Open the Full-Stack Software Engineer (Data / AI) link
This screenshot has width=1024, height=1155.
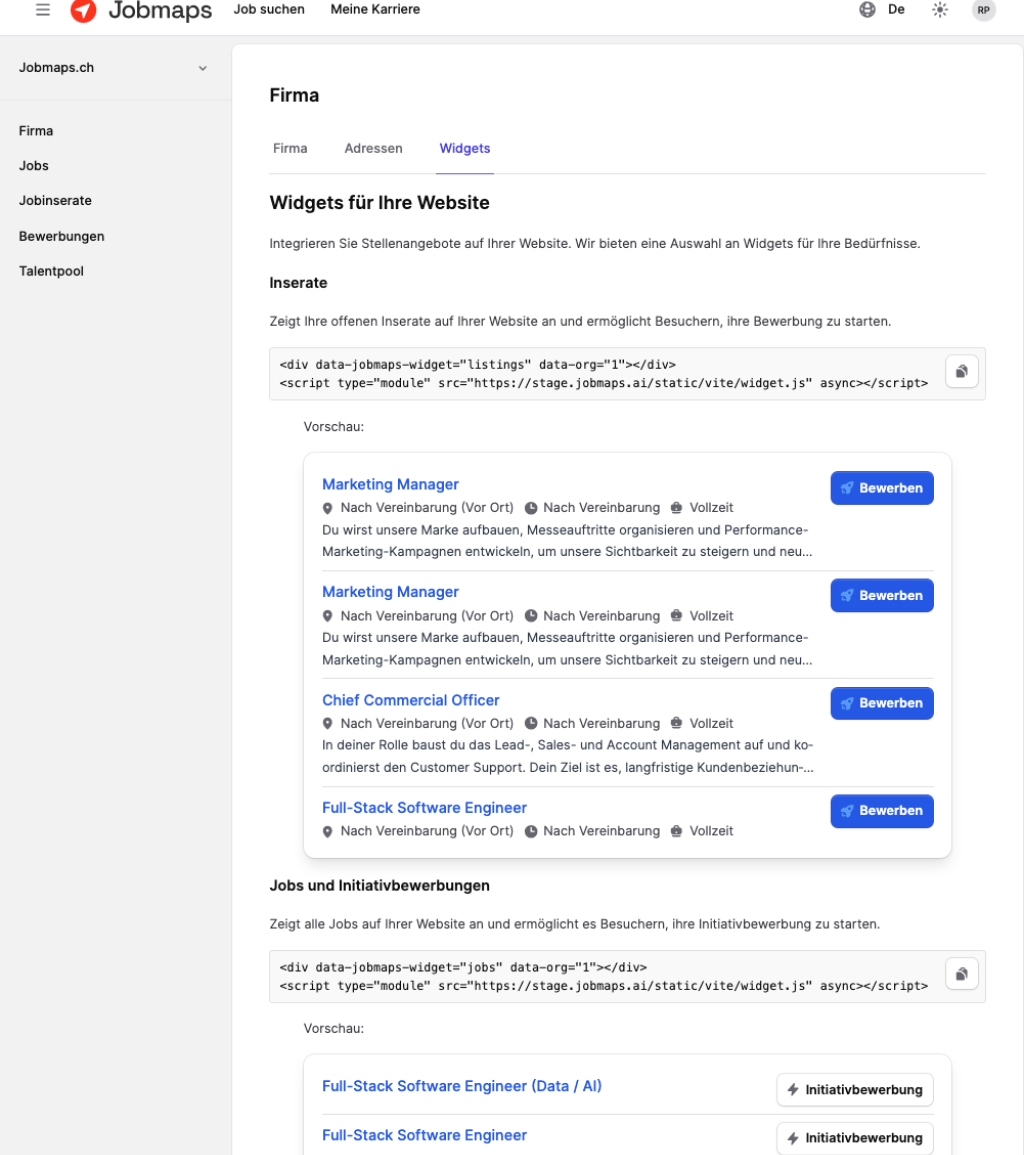461,1086
